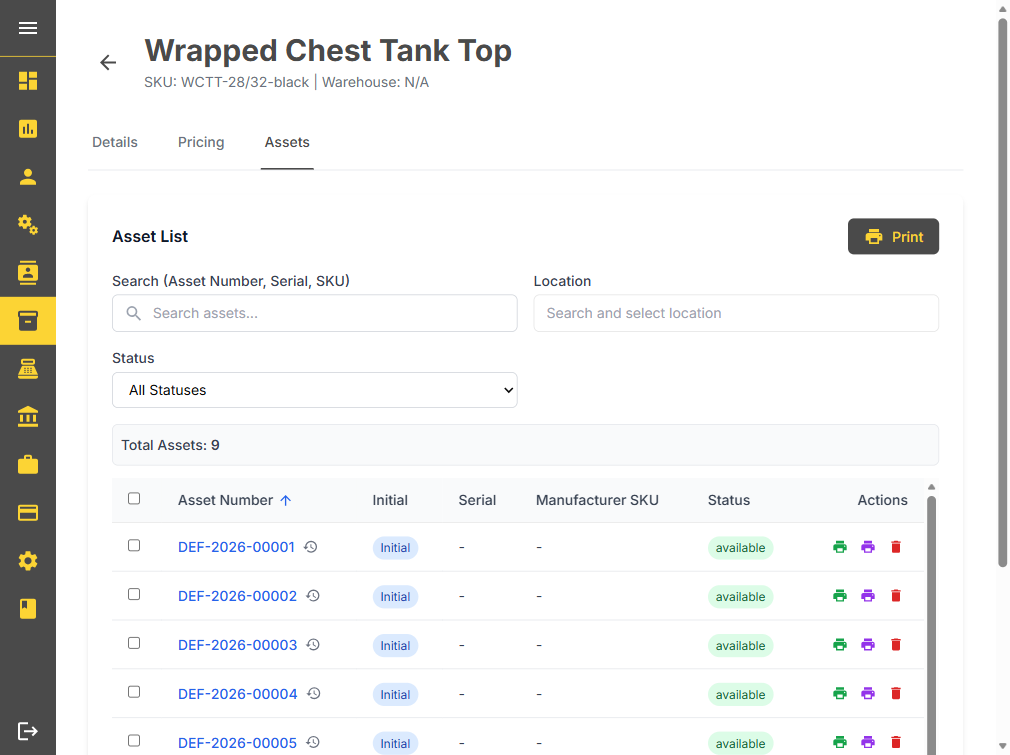
Task: Click the Search assets input field
Action: [x=315, y=313]
